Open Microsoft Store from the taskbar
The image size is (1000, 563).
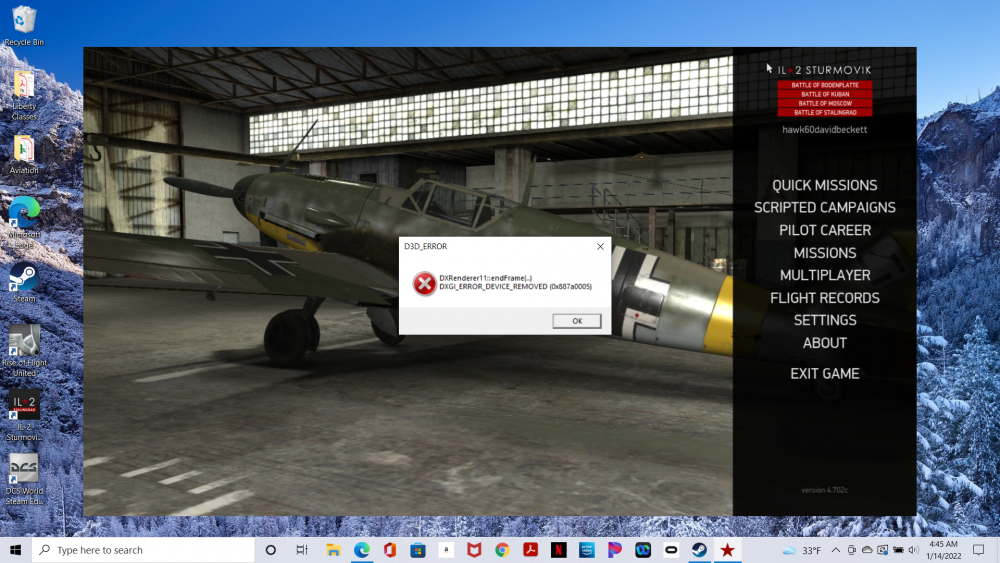[418, 550]
